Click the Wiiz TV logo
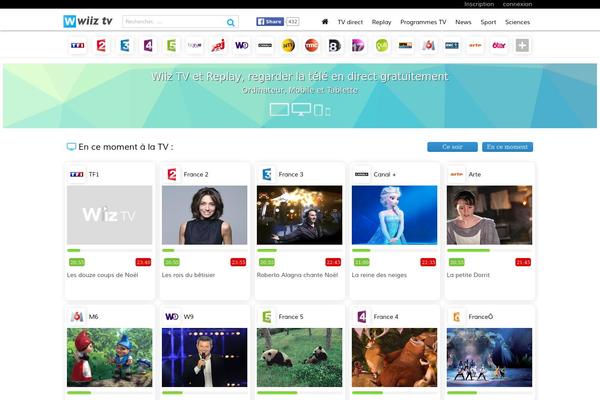 tap(88, 21)
